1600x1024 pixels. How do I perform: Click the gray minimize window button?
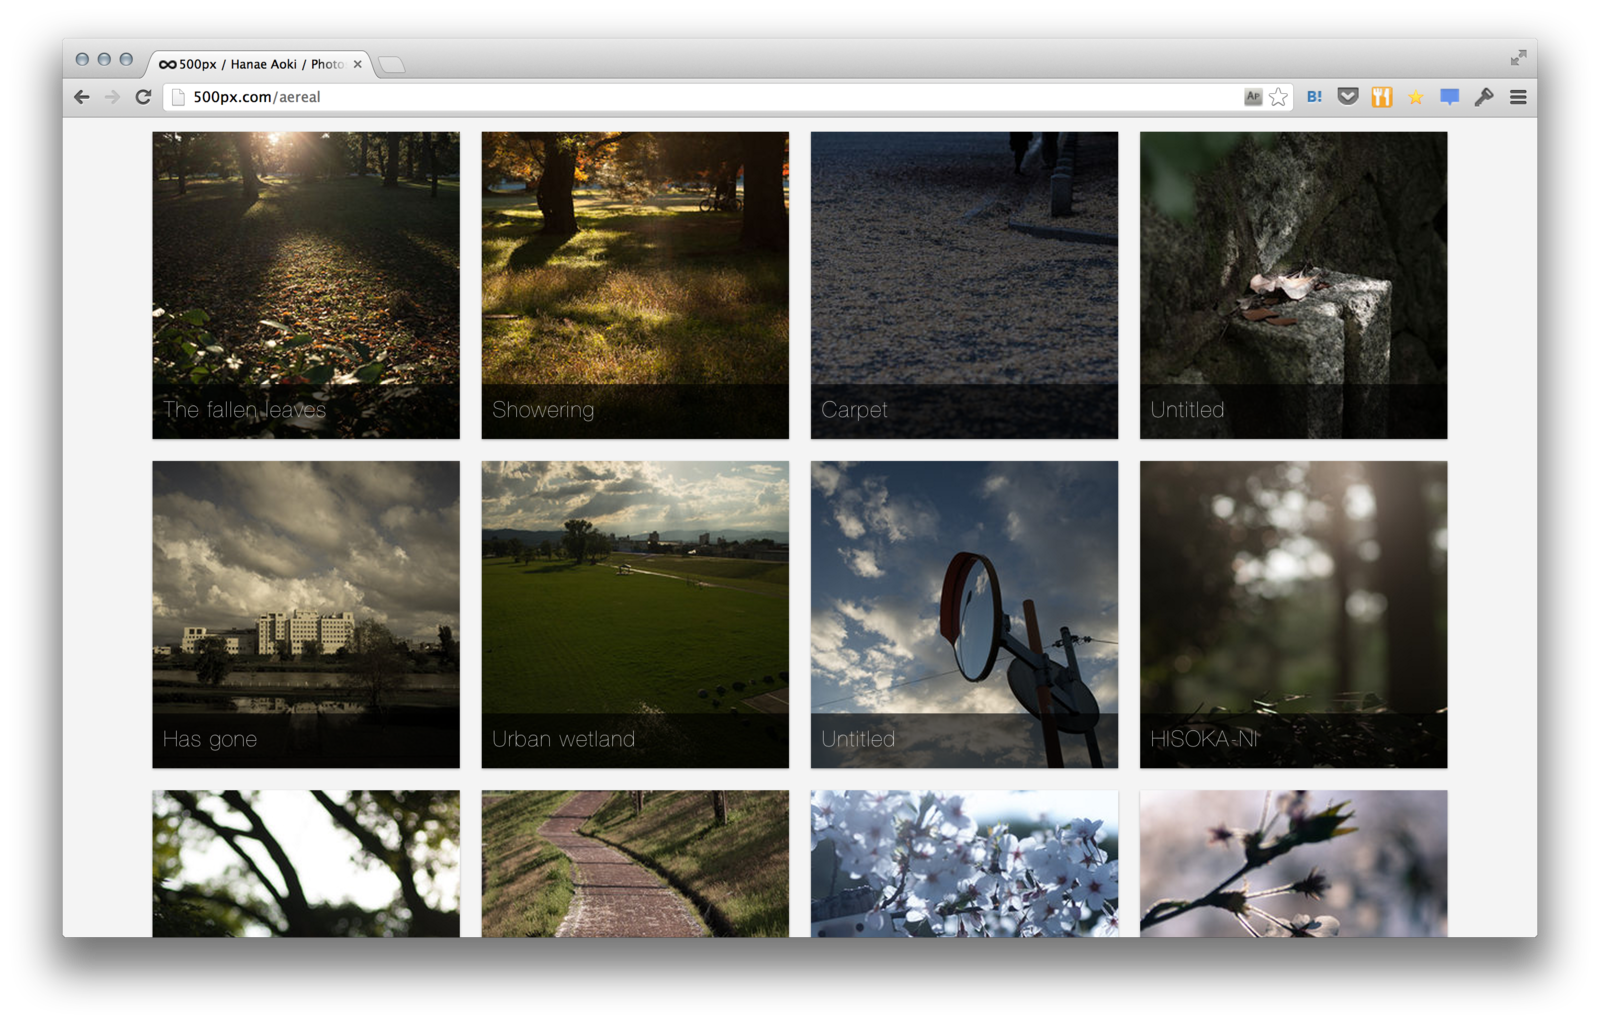coord(104,59)
